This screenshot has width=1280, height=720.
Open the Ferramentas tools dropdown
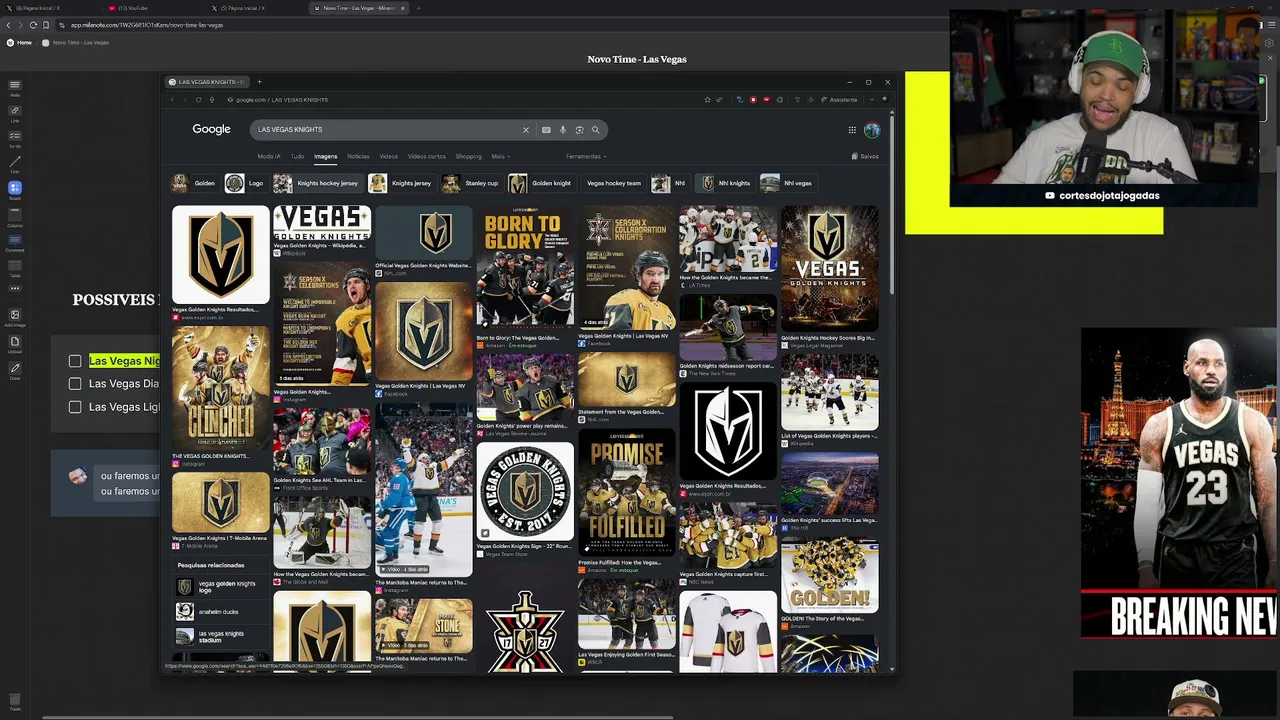click(x=586, y=156)
